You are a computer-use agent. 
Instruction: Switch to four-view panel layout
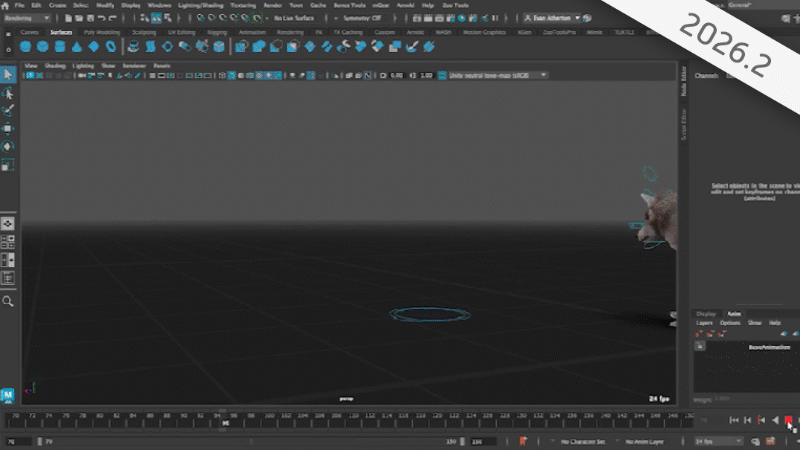pos(8,242)
